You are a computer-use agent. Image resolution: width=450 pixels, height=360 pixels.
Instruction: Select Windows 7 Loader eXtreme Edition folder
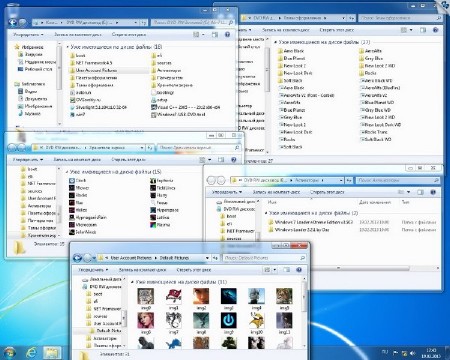[311, 222]
